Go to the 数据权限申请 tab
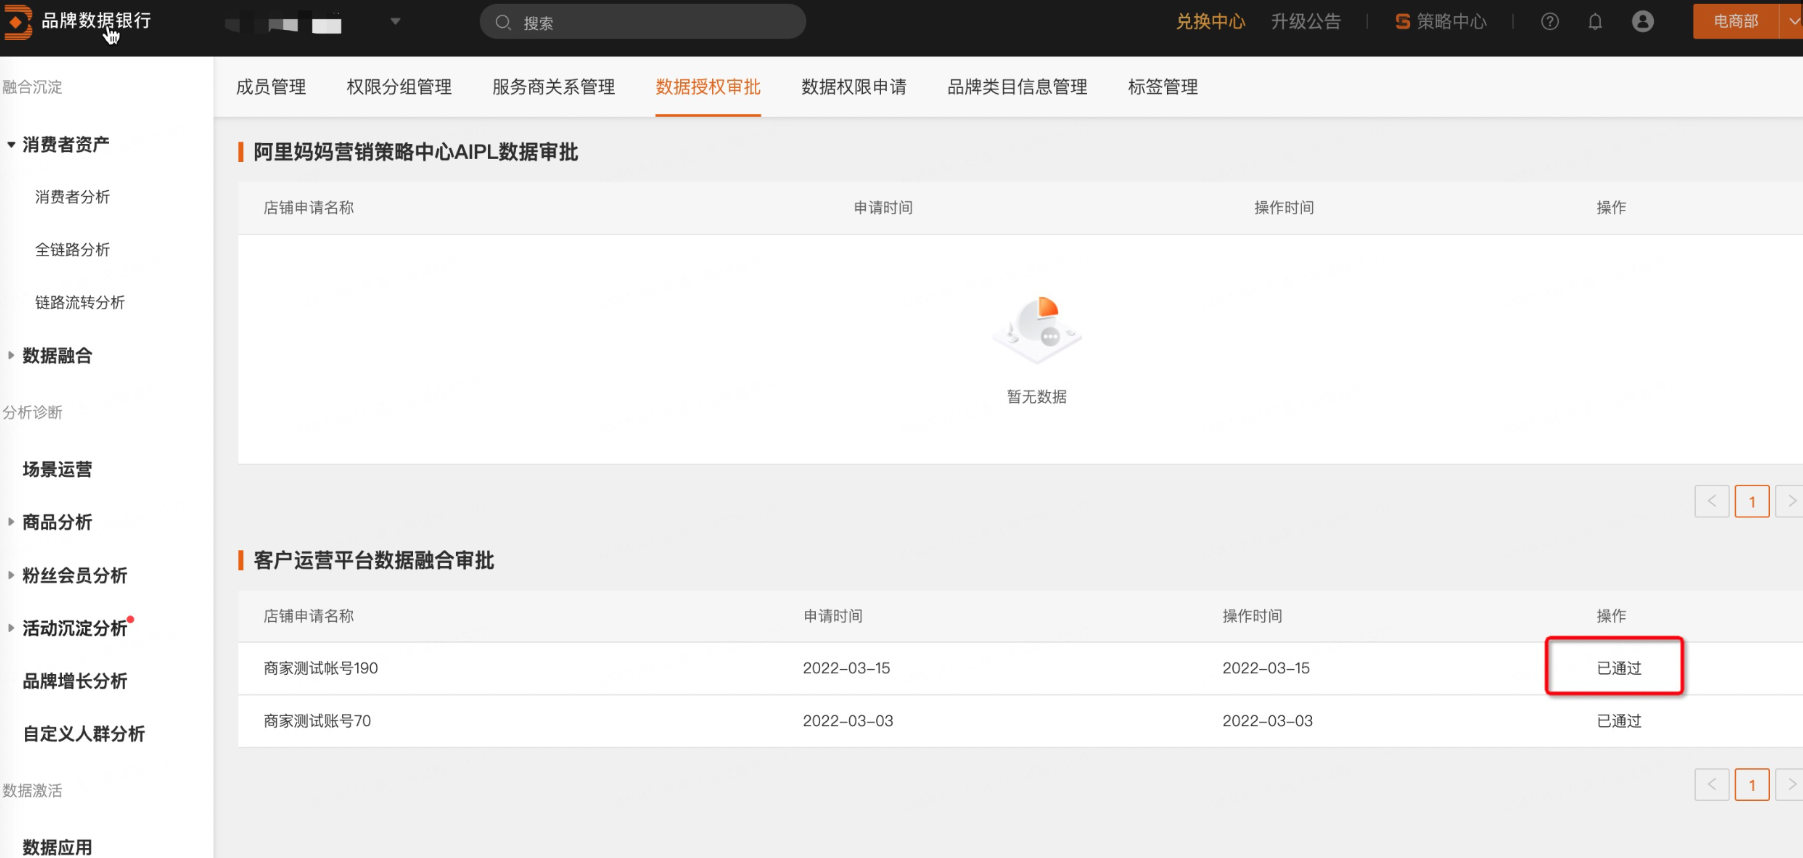Image resolution: width=1803 pixels, height=858 pixels. [854, 87]
